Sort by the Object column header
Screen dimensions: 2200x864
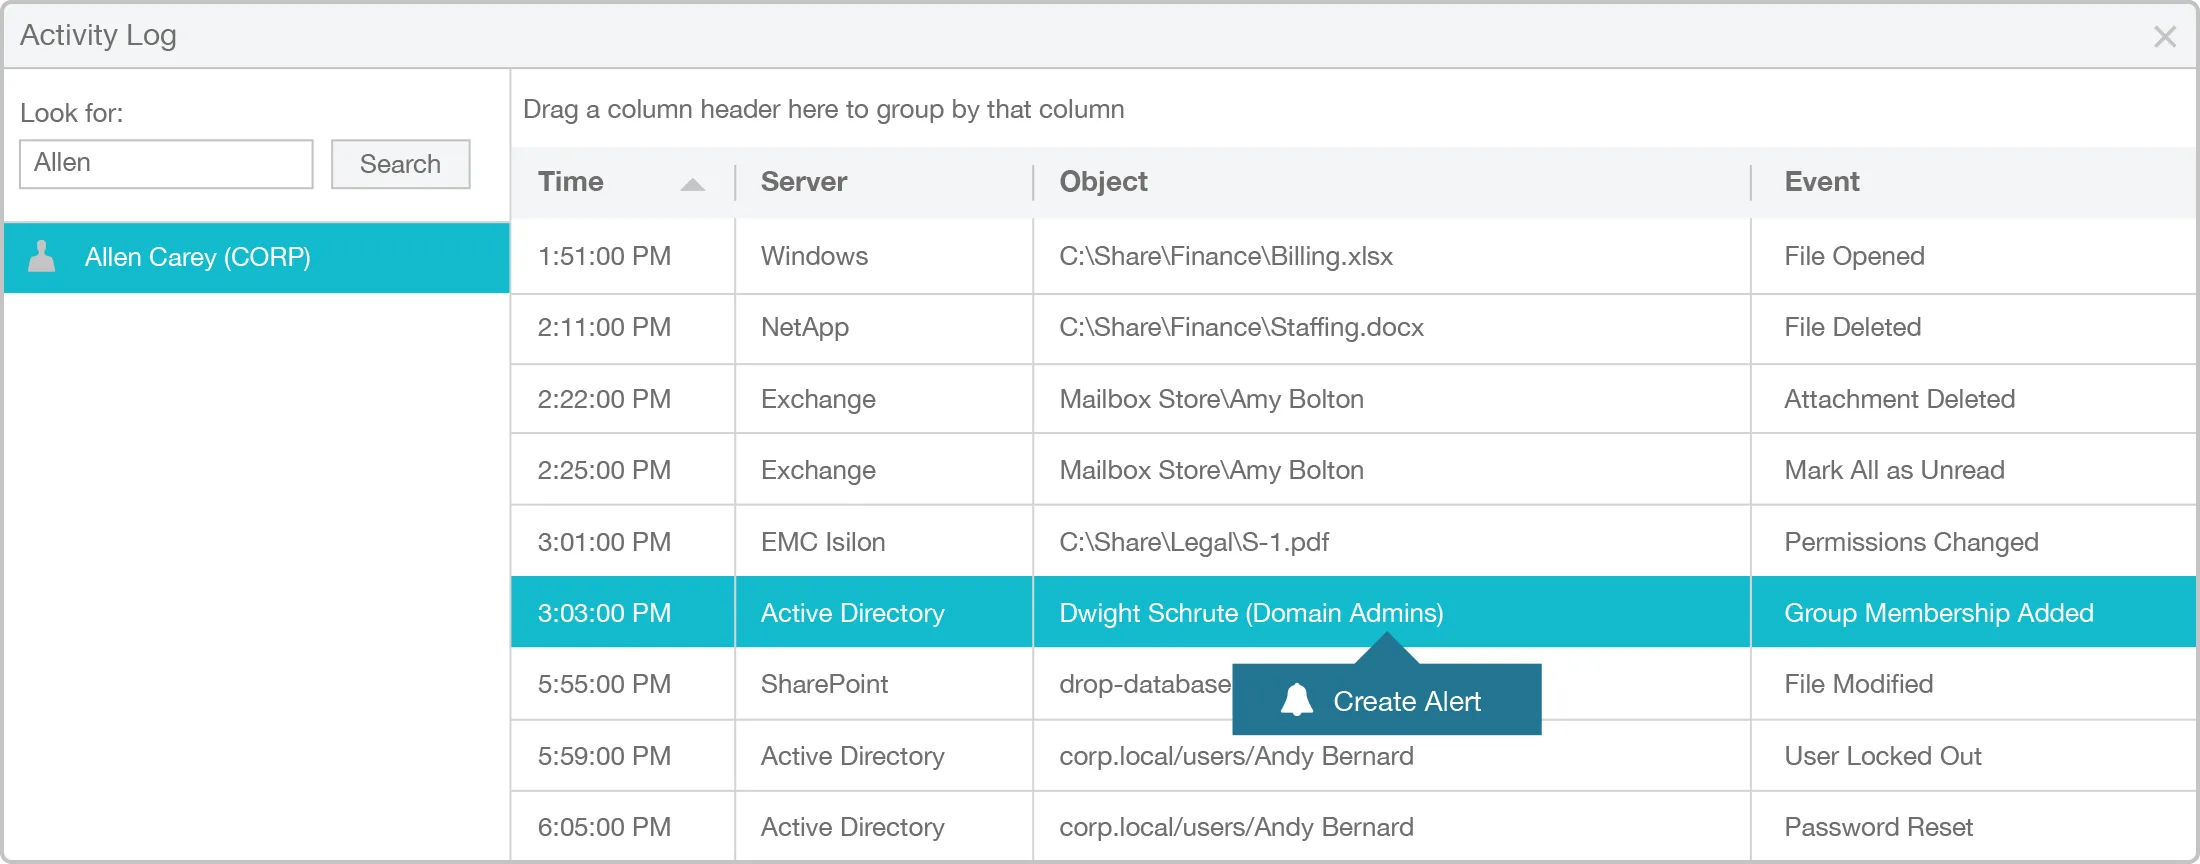click(x=1392, y=182)
